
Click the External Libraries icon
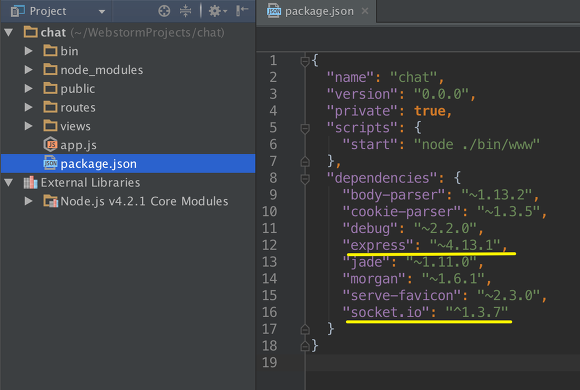pos(30,182)
